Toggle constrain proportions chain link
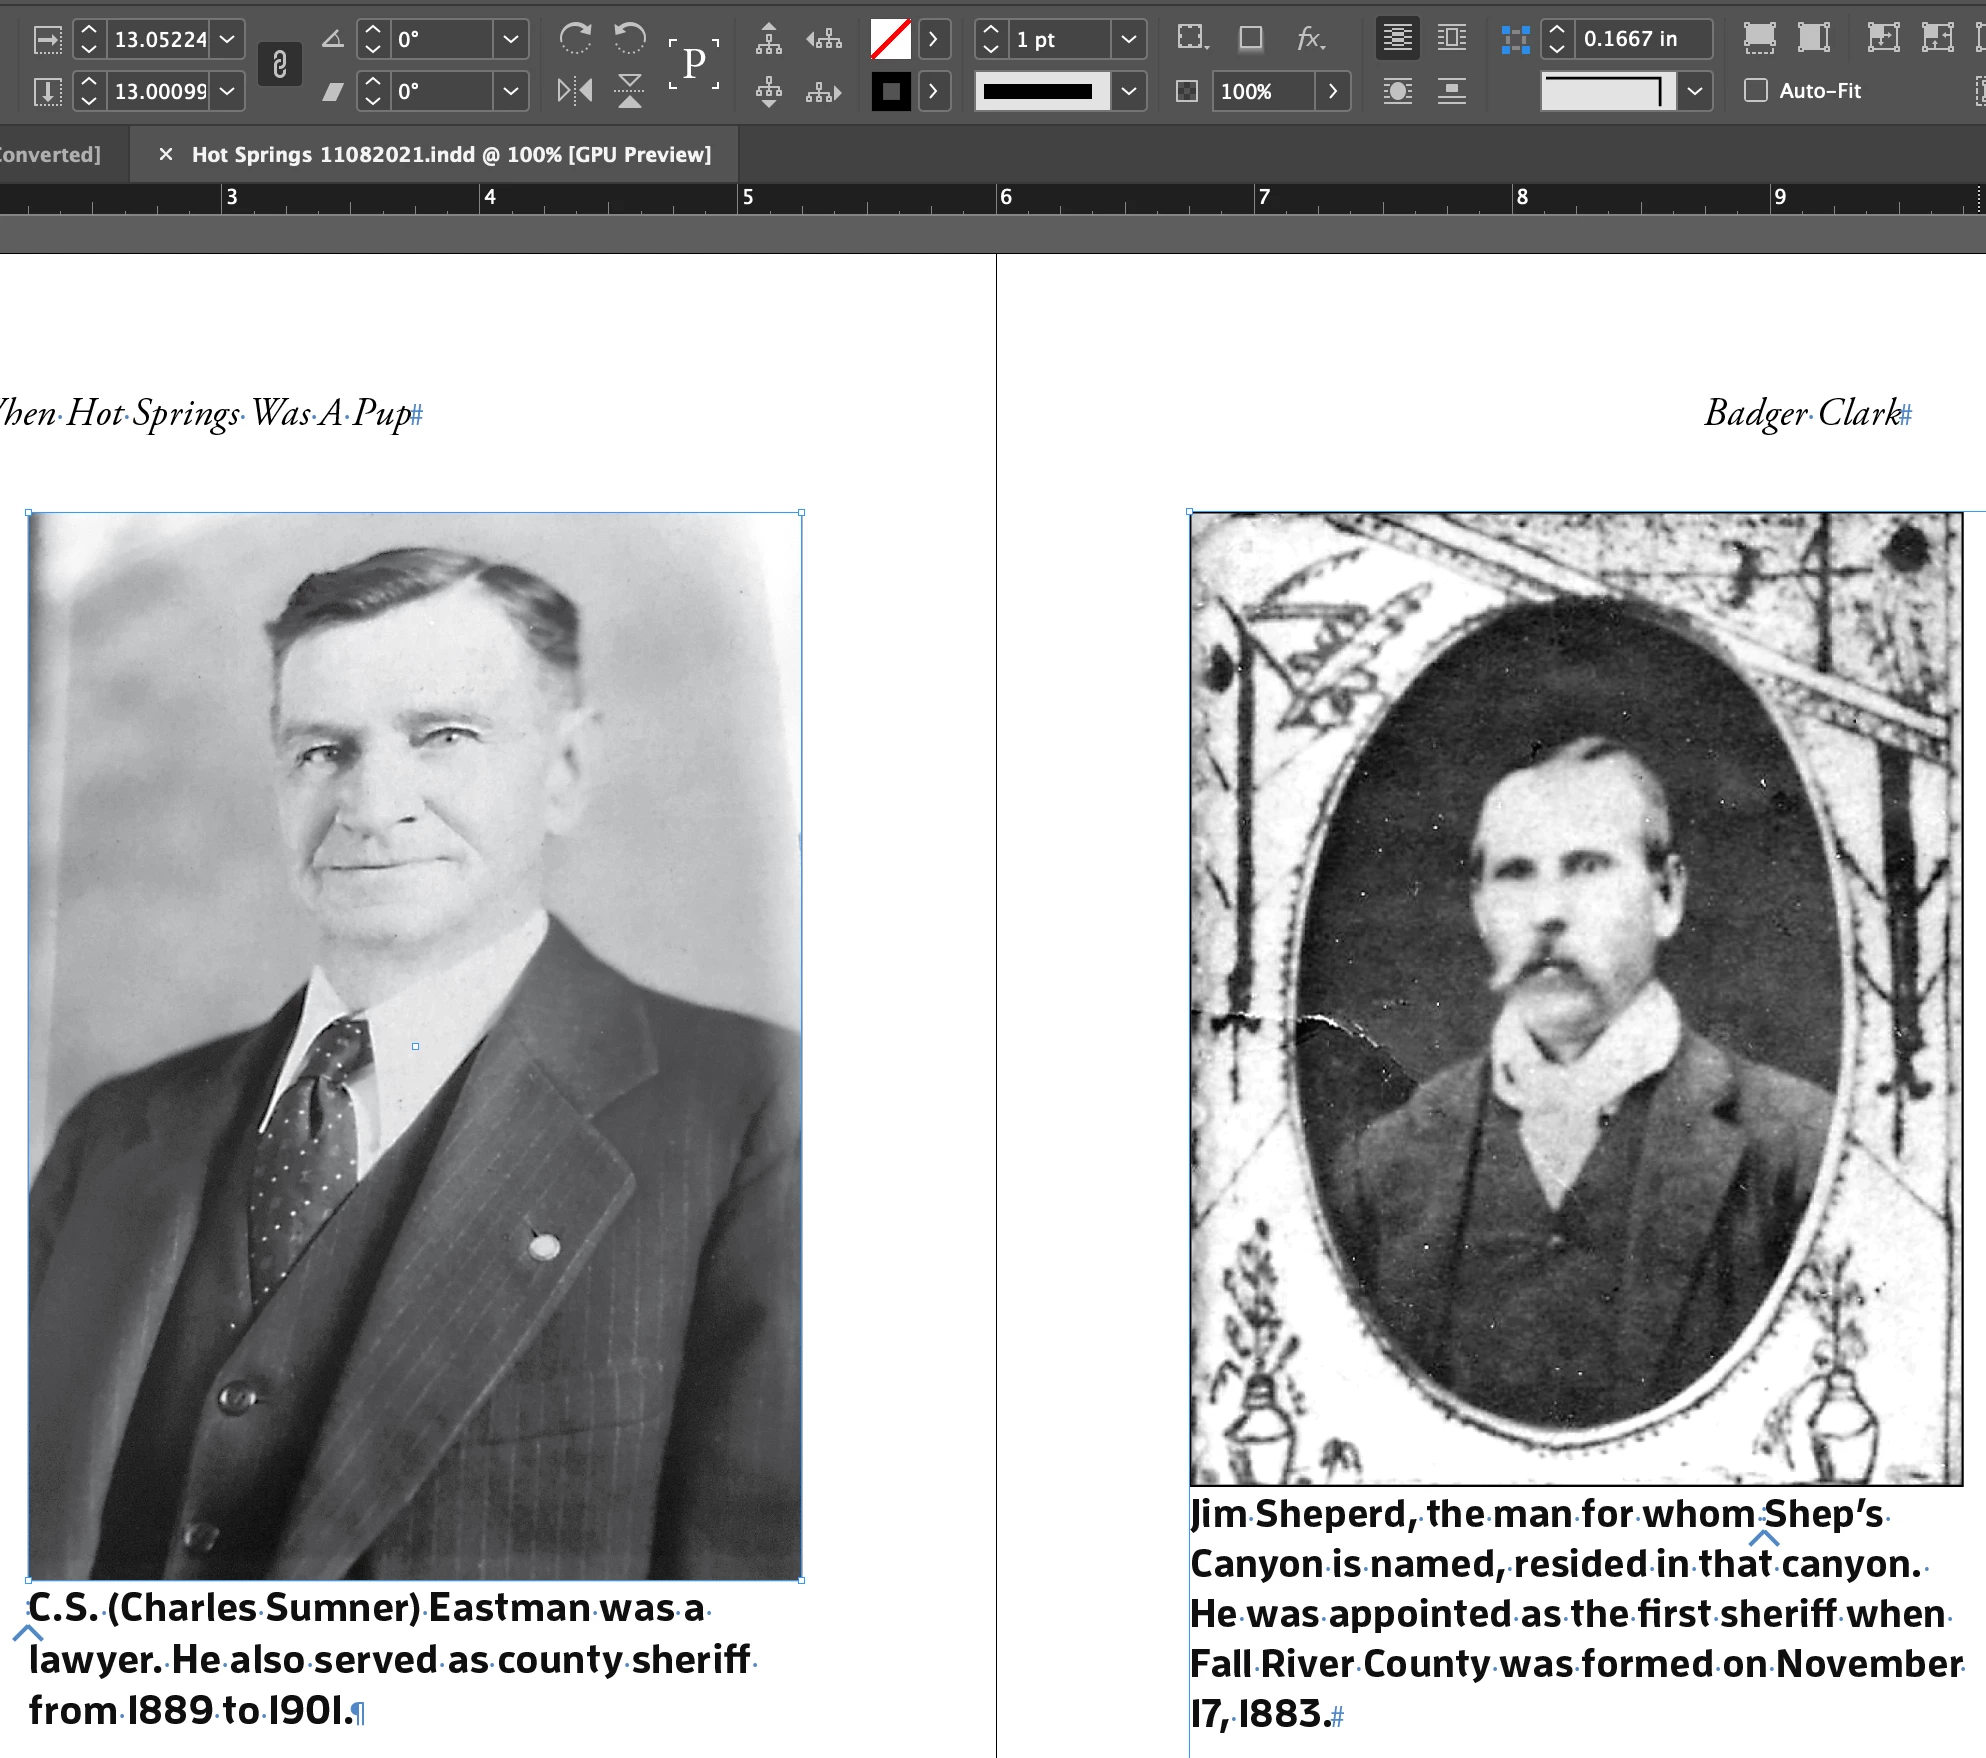Image resolution: width=1986 pixels, height=1758 pixels. pyautogui.click(x=280, y=65)
